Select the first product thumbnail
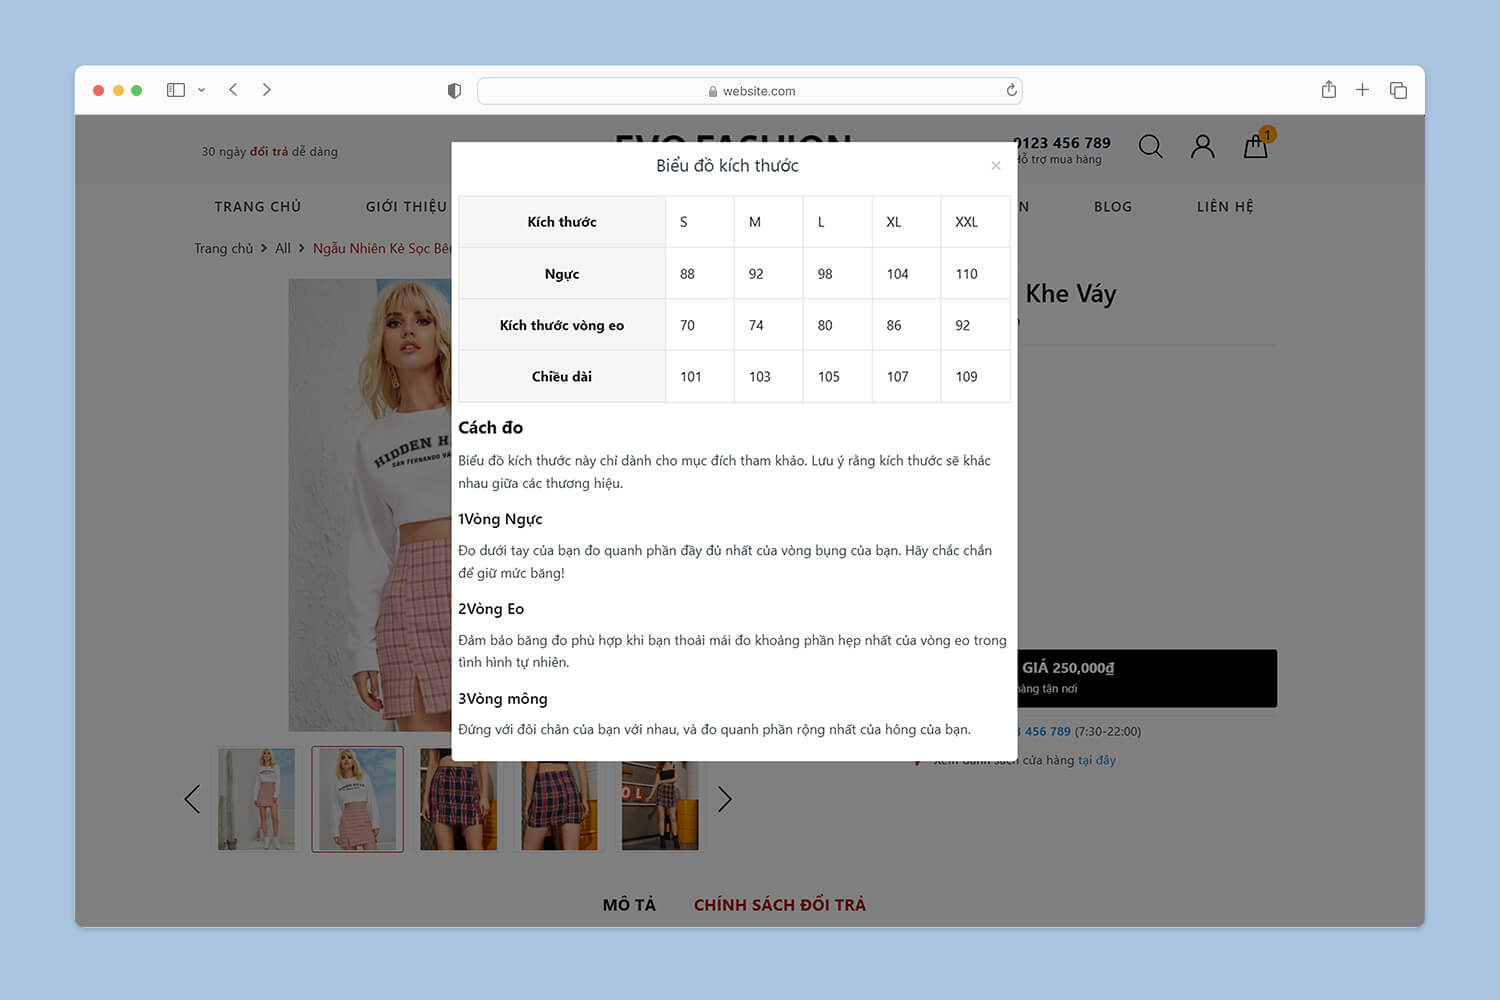Viewport: 1500px width, 1000px height. [257, 799]
